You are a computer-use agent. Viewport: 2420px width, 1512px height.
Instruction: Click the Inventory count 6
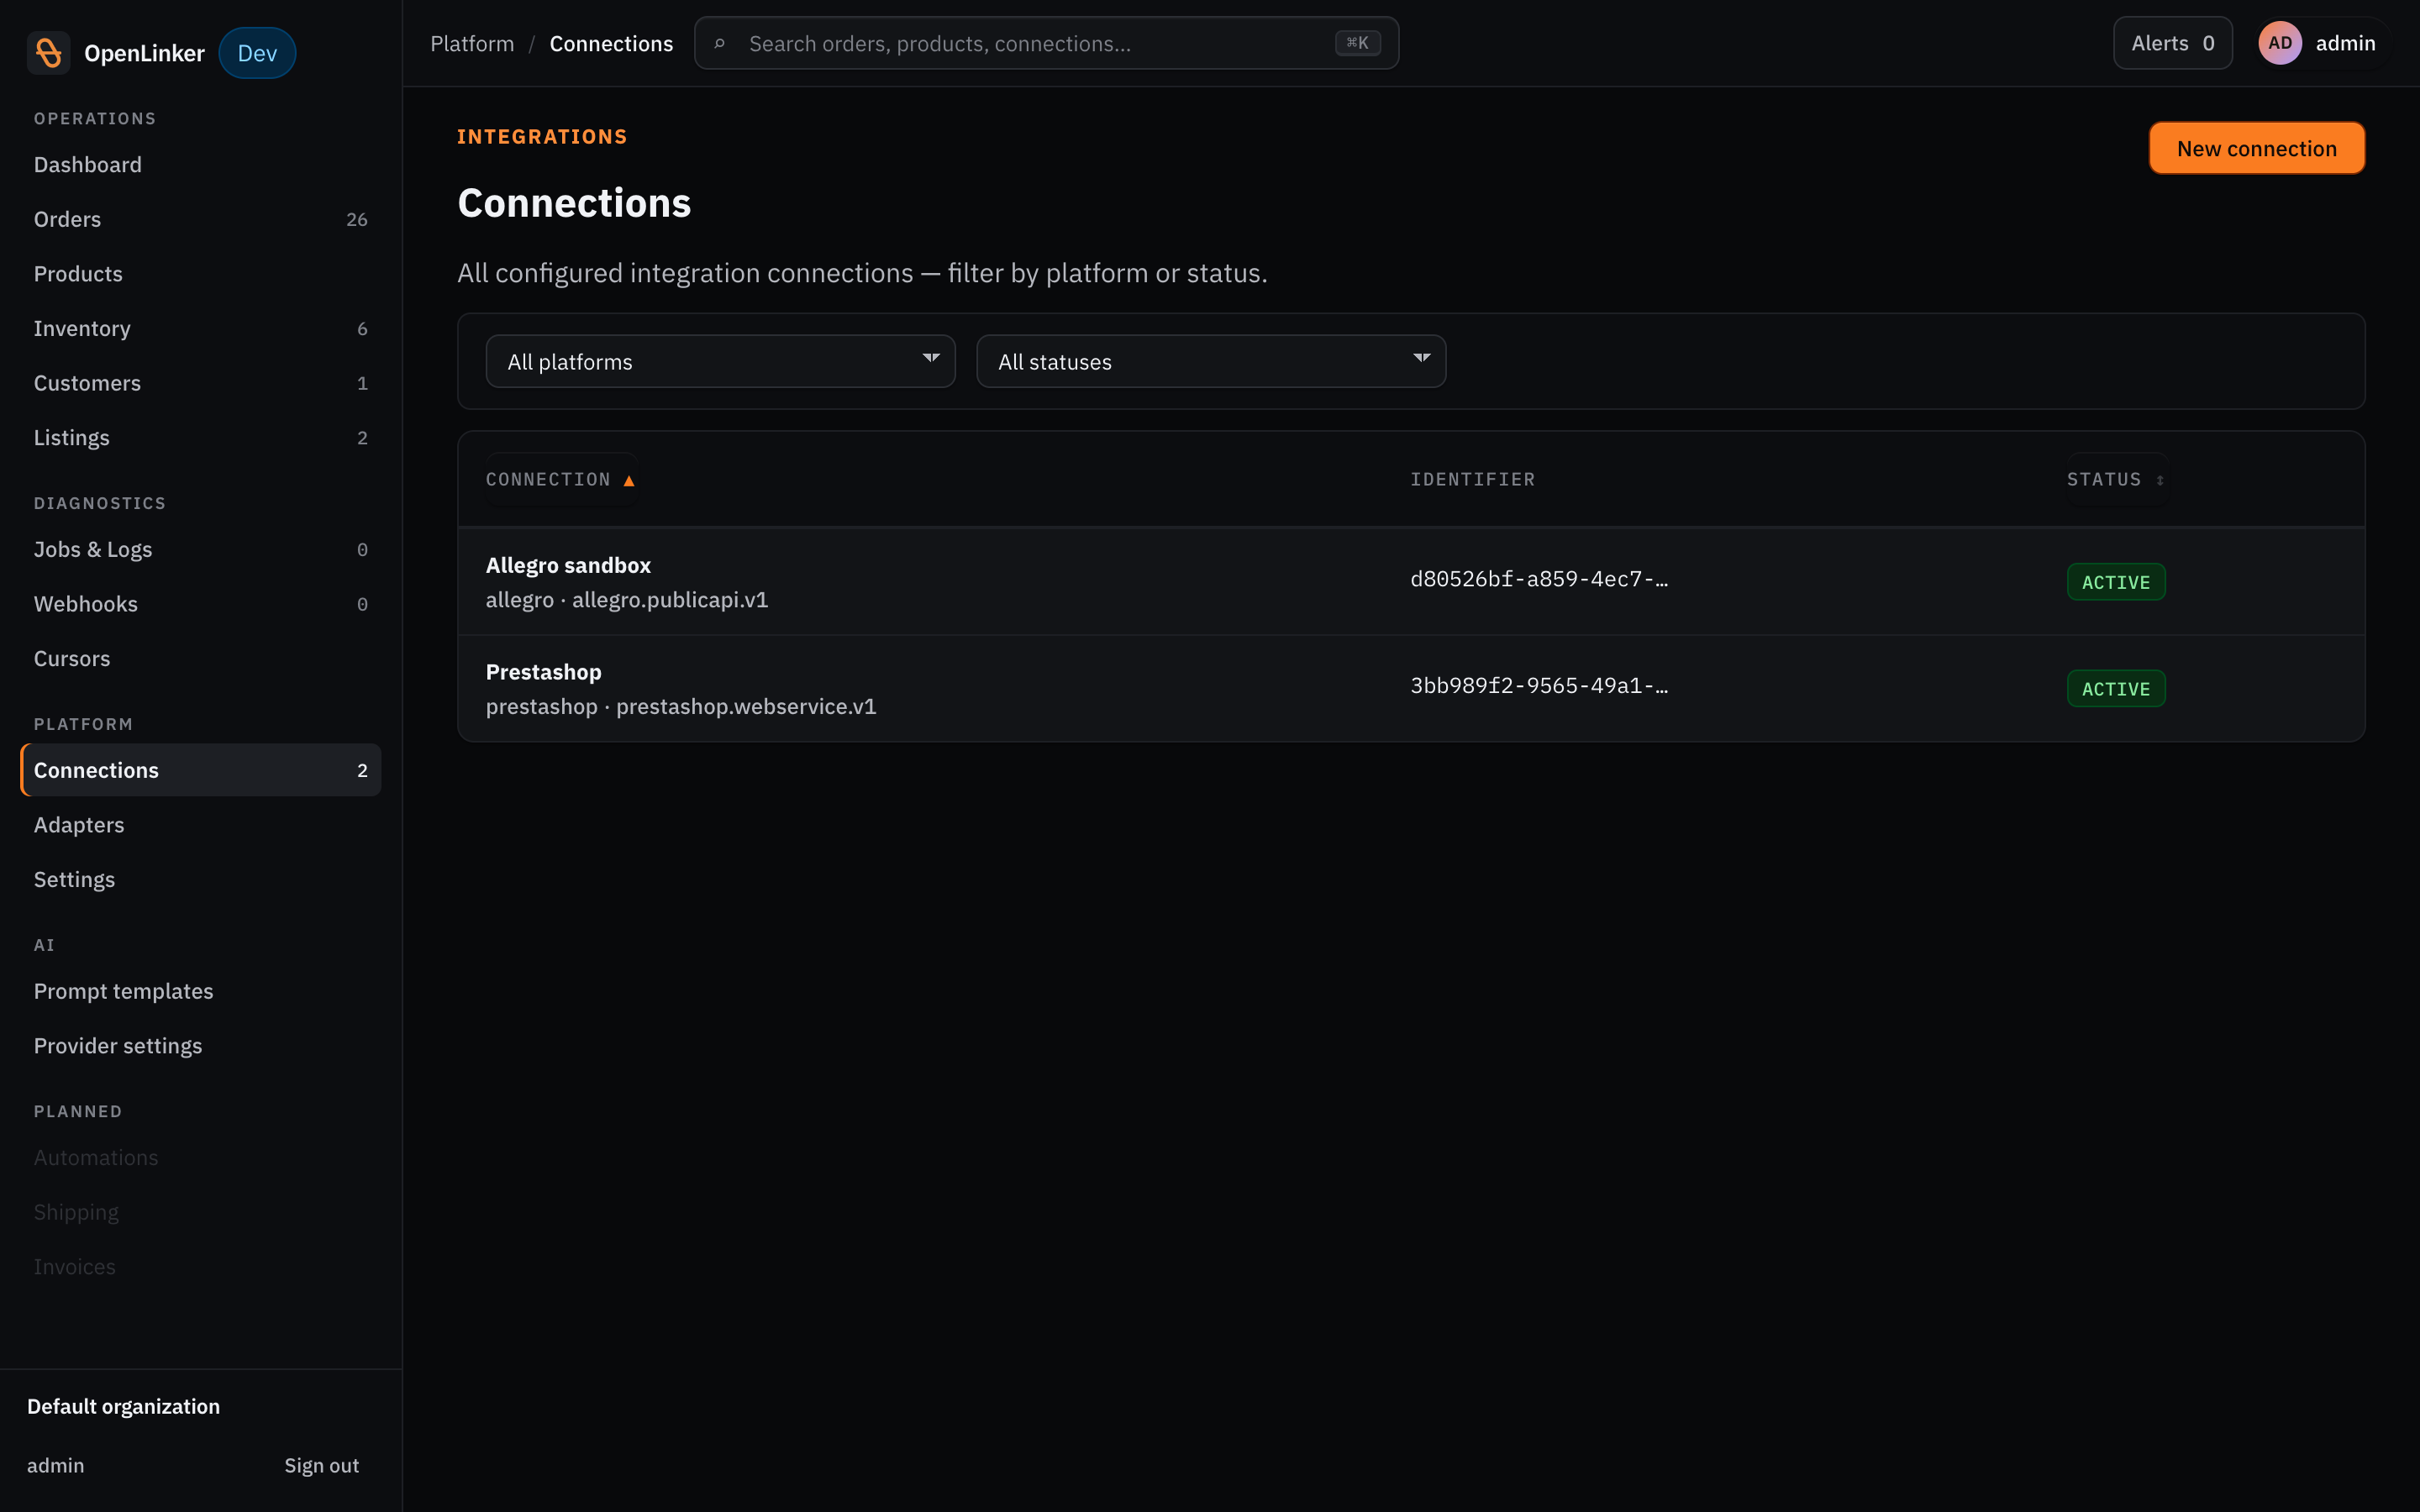pyautogui.click(x=362, y=329)
